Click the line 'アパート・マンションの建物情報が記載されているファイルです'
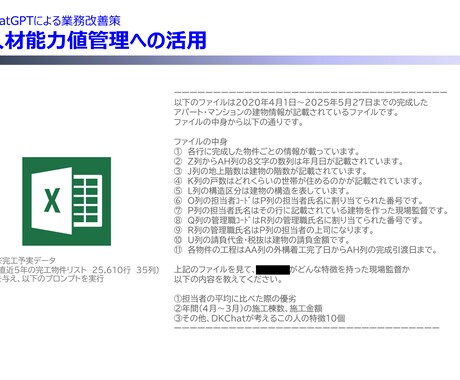This screenshot has height=380, width=460. click(287, 112)
